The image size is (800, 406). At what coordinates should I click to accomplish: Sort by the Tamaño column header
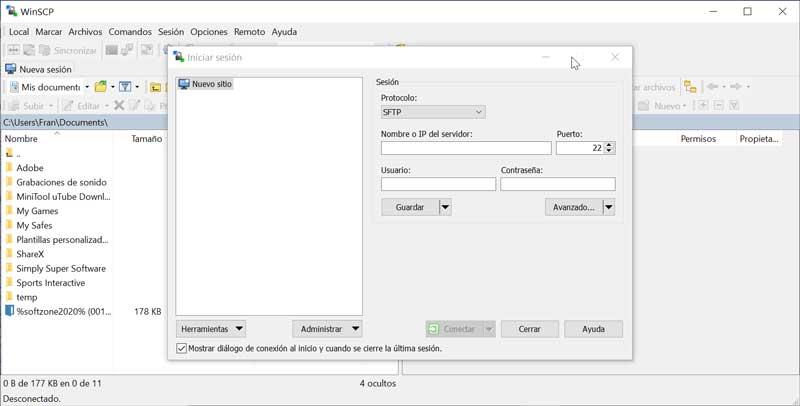(x=146, y=139)
